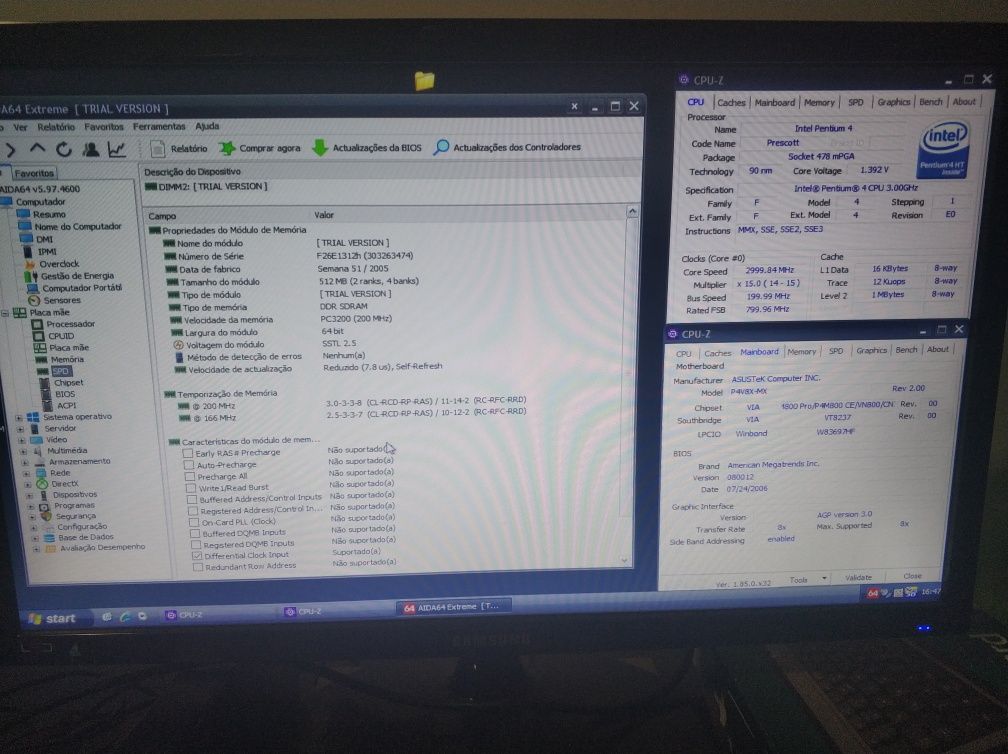Click the up-level arrow icon in AIDA64 toolbar
Image resolution: width=1008 pixels, height=754 pixels.
tap(38, 149)
